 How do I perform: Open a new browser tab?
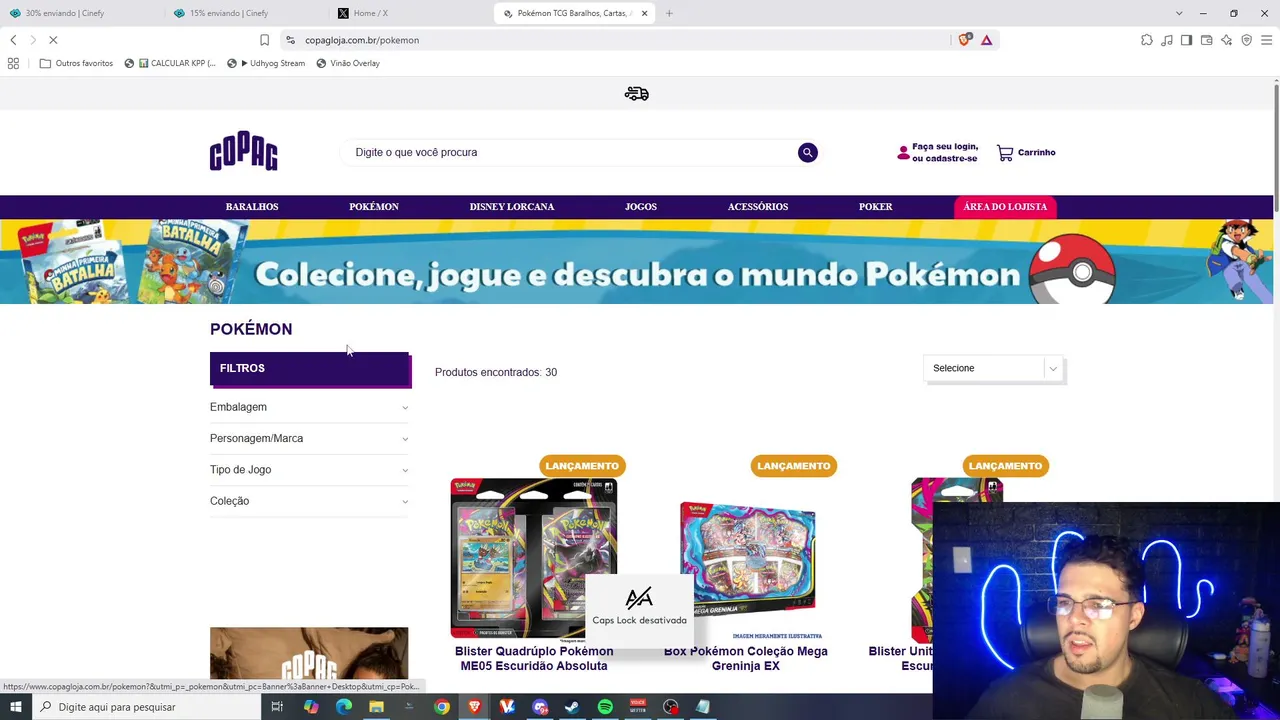[x=669, y=13]
